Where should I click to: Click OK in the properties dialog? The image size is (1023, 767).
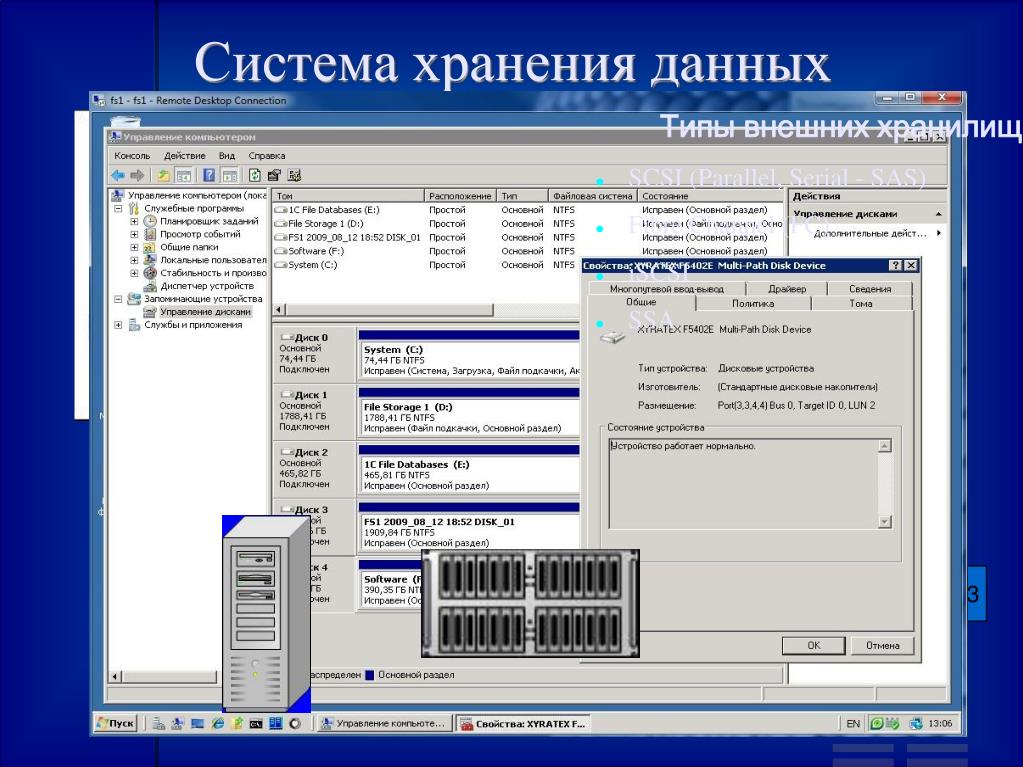coord(814,645)
